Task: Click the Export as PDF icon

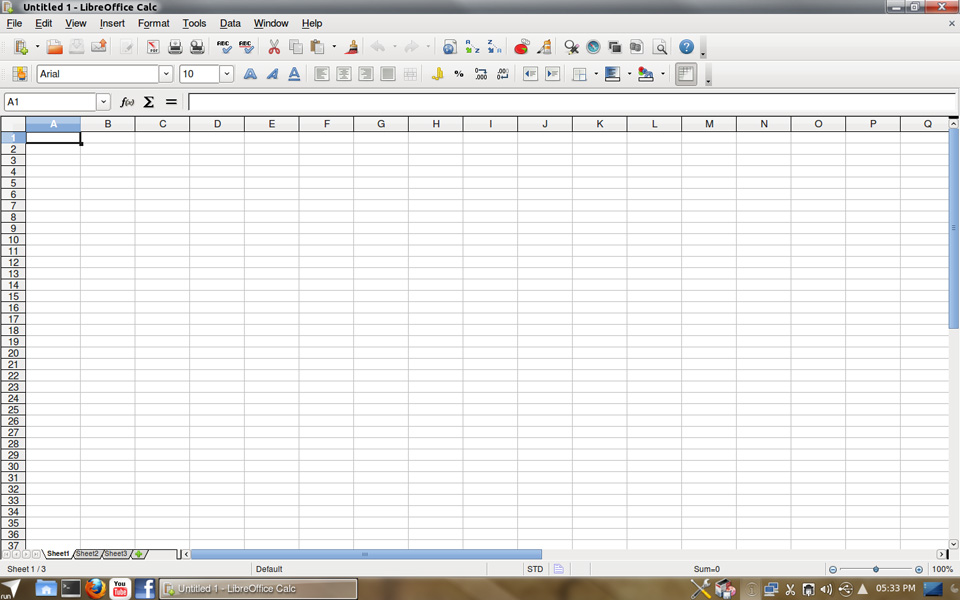Action: click(x=153, y=47)
